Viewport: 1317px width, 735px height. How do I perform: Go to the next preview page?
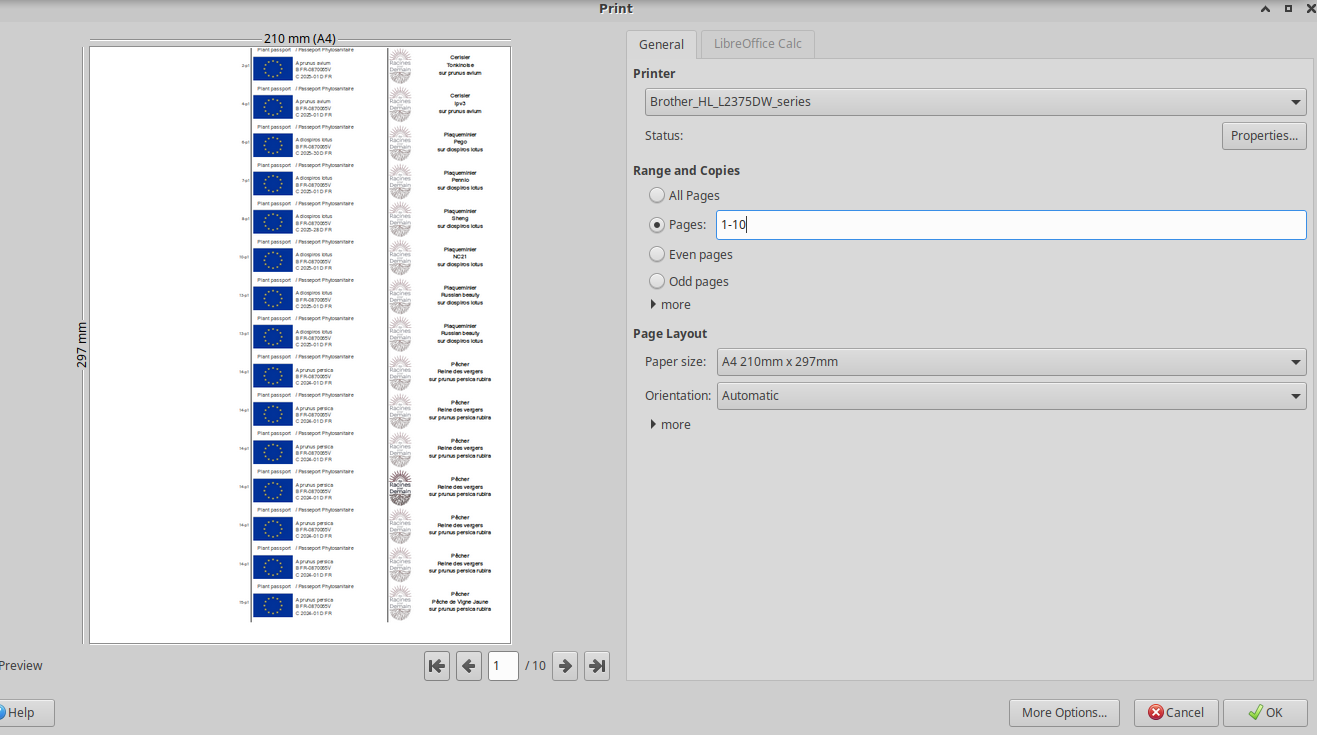click(565, 666)
